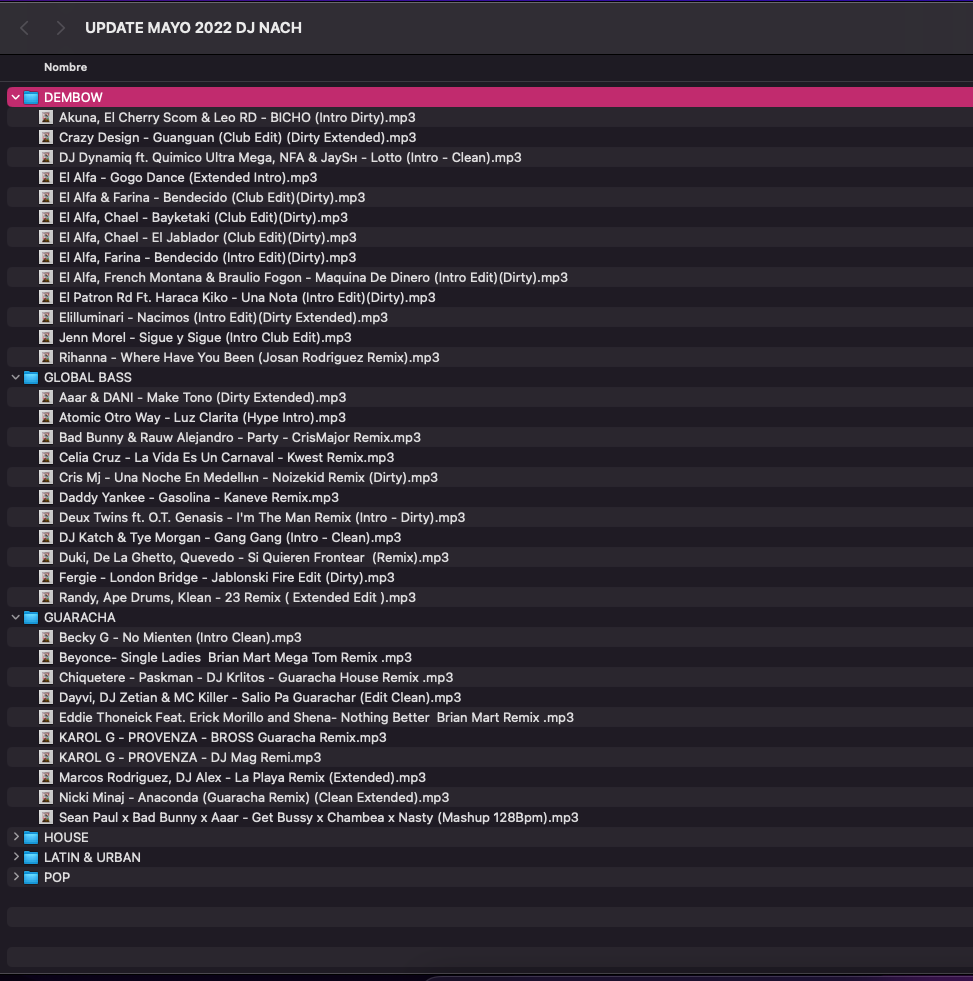Viewport: 973px width, 981px height.
Task: Sort by the Nombre column header
Action: [x=65, y=67]
